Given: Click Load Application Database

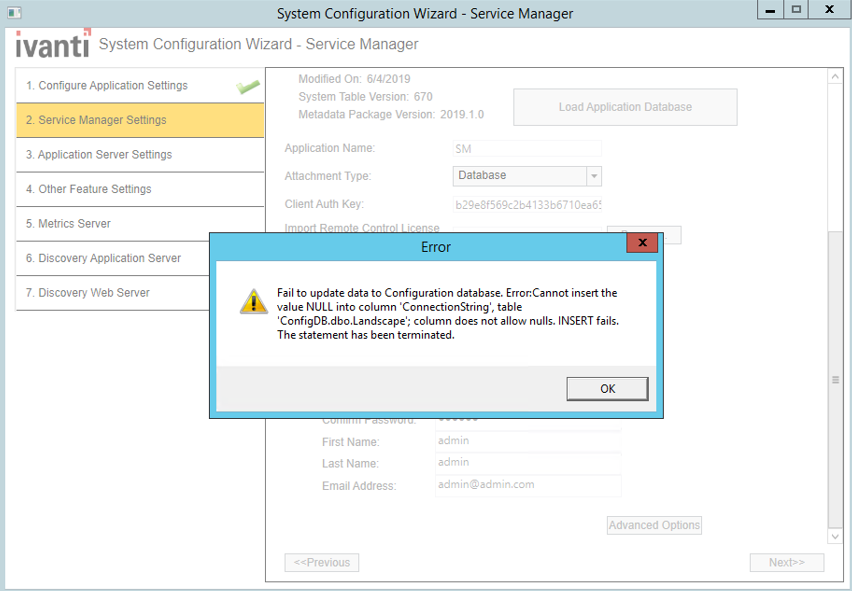Looking at the screenshot, I should pos(624,106).
